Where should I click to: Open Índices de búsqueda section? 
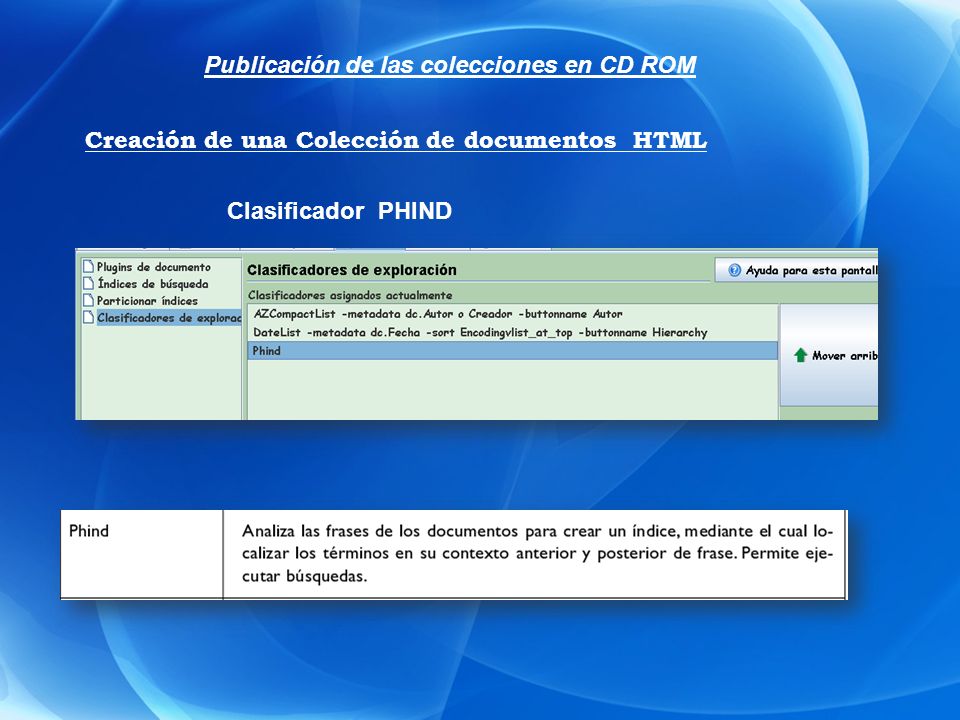pos(153,284)
